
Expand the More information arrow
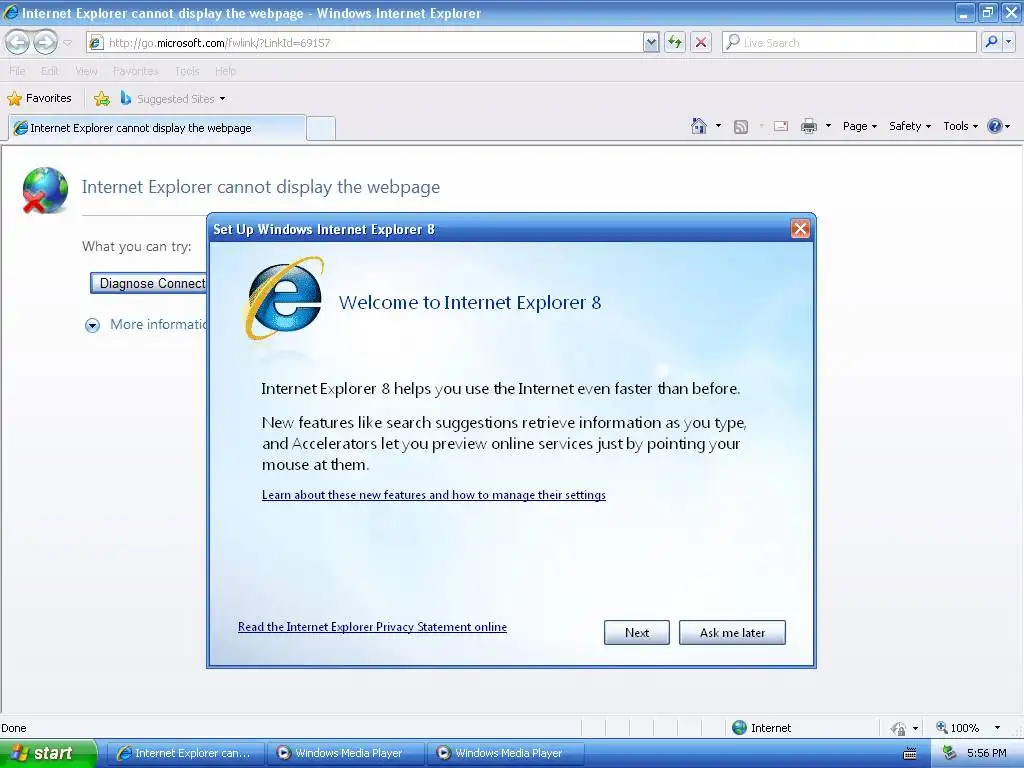92,325
